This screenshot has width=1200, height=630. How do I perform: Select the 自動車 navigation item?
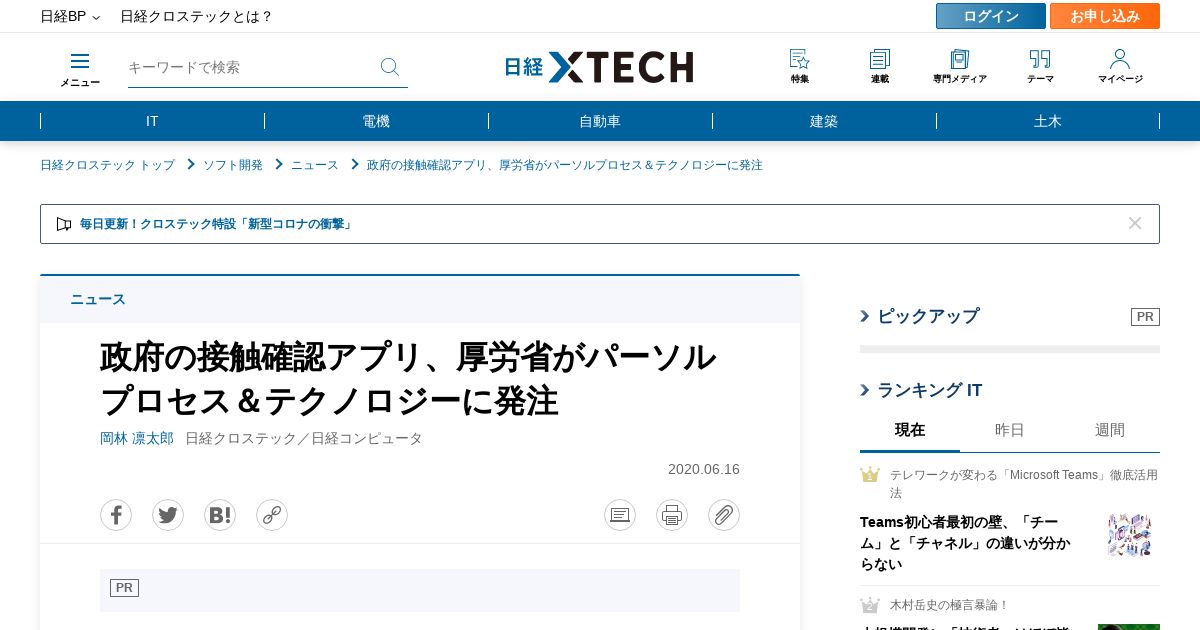click(x=600, y=121)
